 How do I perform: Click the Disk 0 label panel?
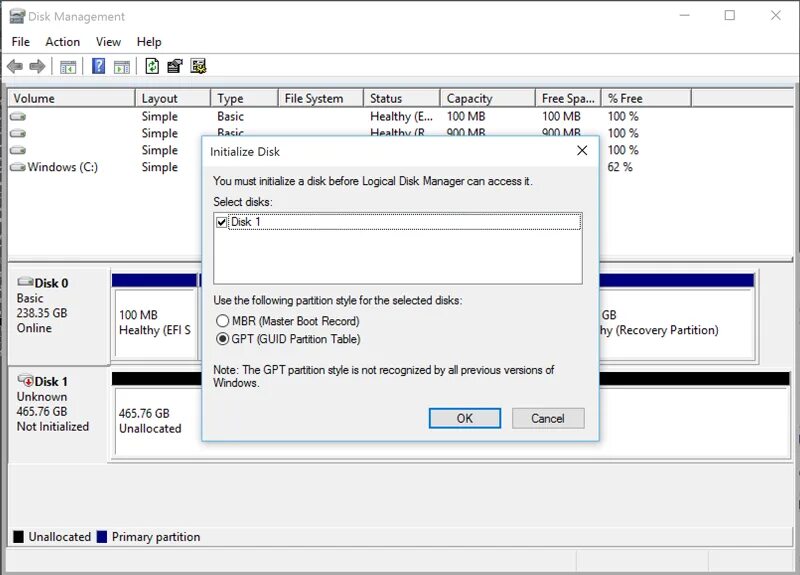point(59,315)
